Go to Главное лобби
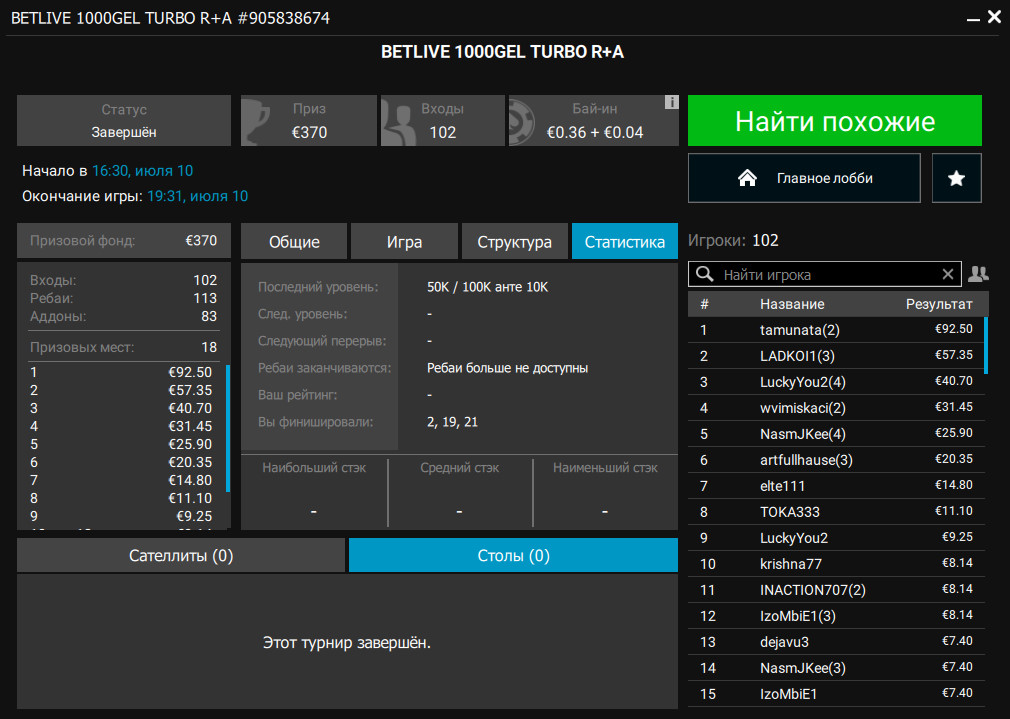Viewport: 1010px width, 719px height. [805, 178]
